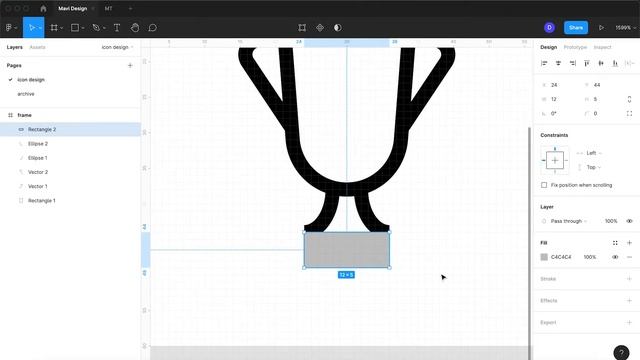Open the help question mark button

(621, 353)
